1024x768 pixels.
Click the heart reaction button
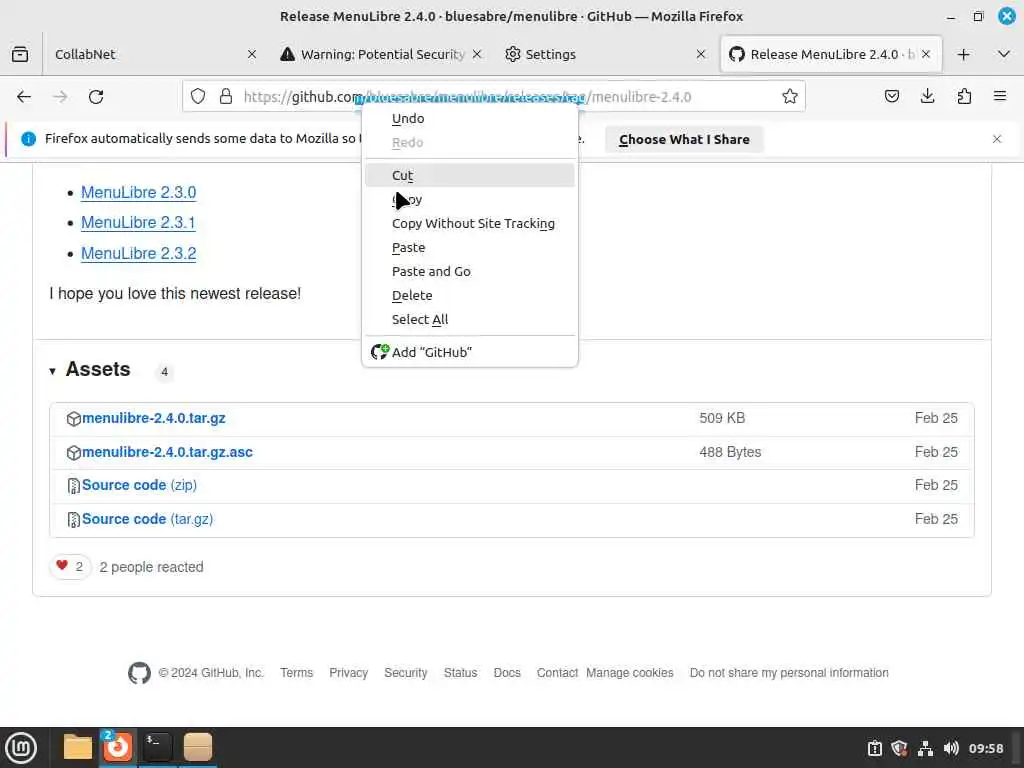click(x=70, y=566)
